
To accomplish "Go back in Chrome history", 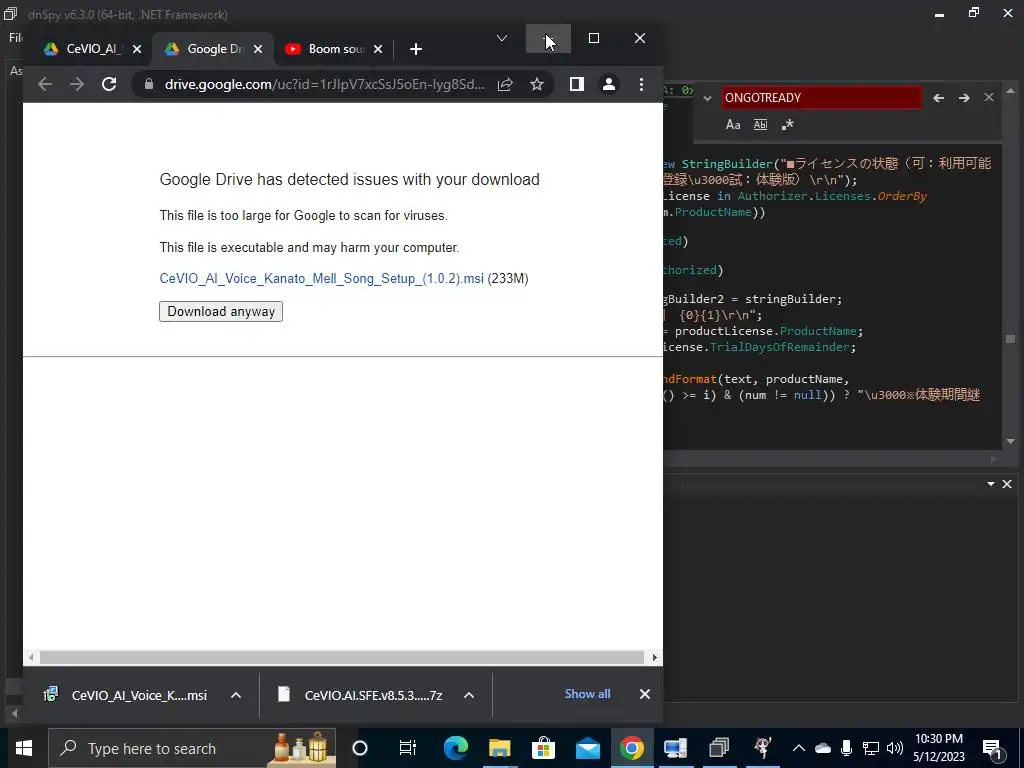I will 44,84.
